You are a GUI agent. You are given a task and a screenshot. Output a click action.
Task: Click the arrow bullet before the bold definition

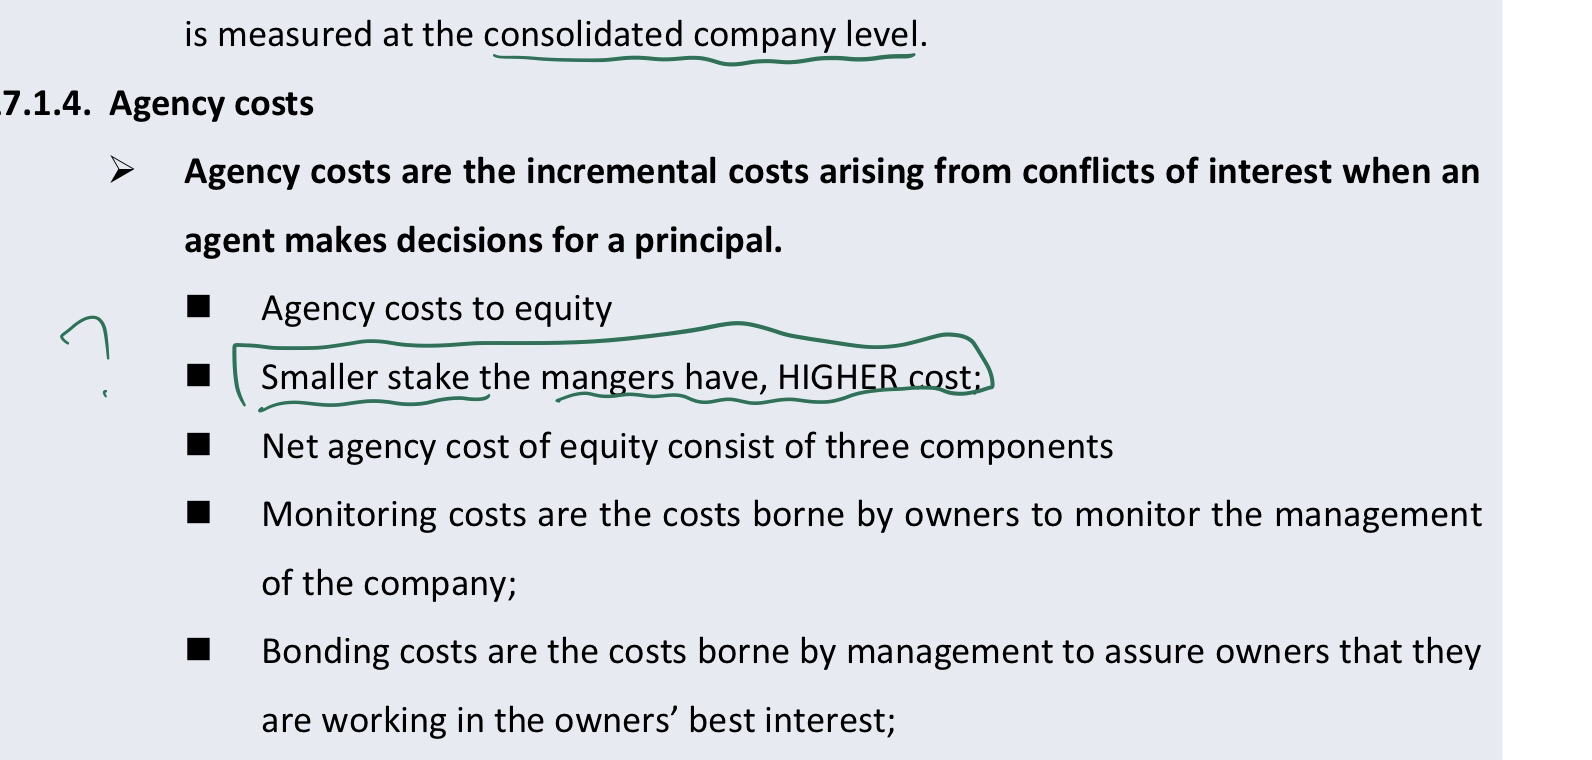(121, 171)
